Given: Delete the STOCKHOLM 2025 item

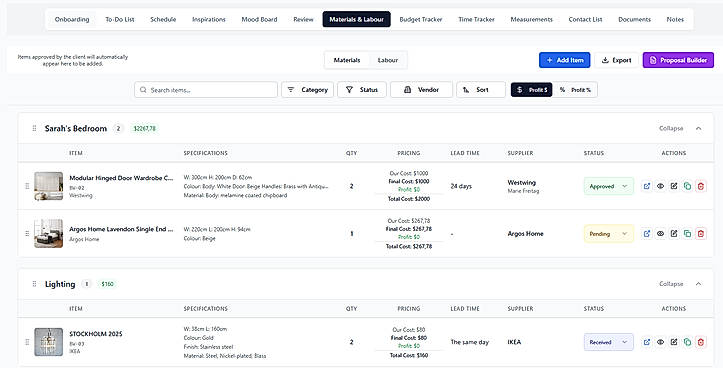Looking at the screenshot, I should point(701,342).
